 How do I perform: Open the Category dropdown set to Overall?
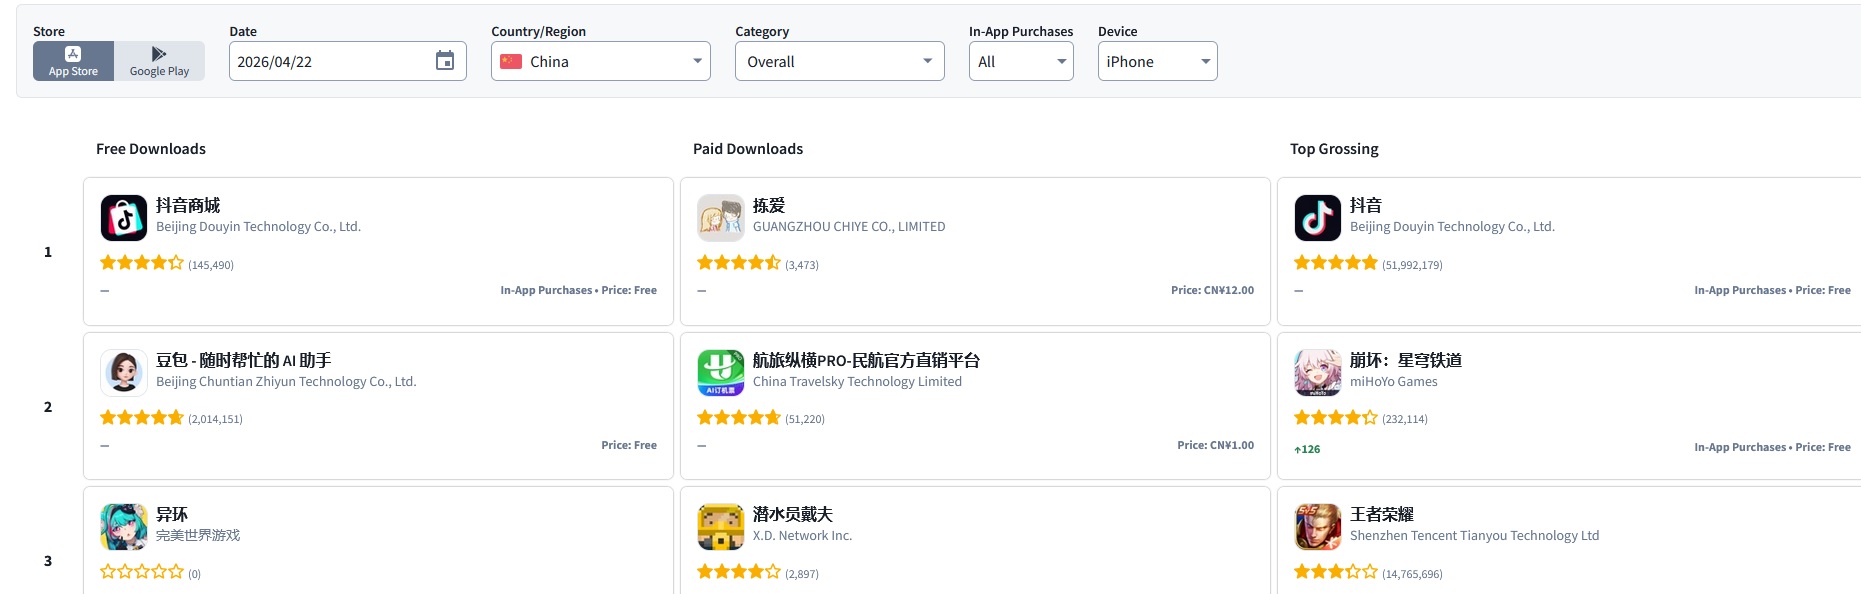[839, 61]
